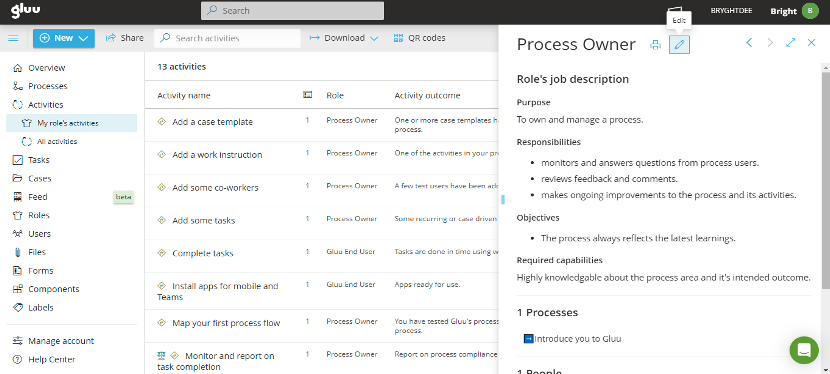Open Add a case template activity
Viewport: 830px width, 374px height.
tap(212, 122)
